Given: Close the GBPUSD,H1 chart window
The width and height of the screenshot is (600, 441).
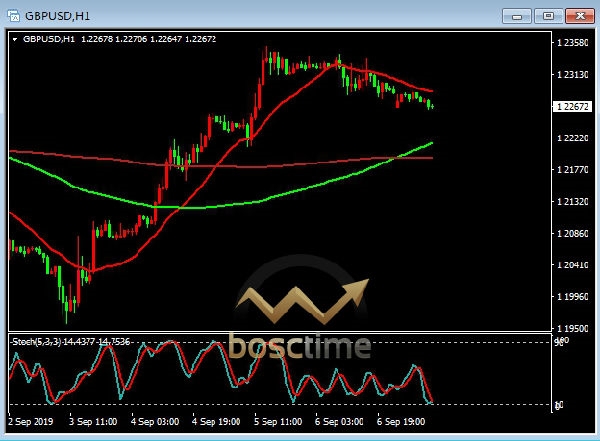Looking at the screenshot, I should tap(580, 16).
